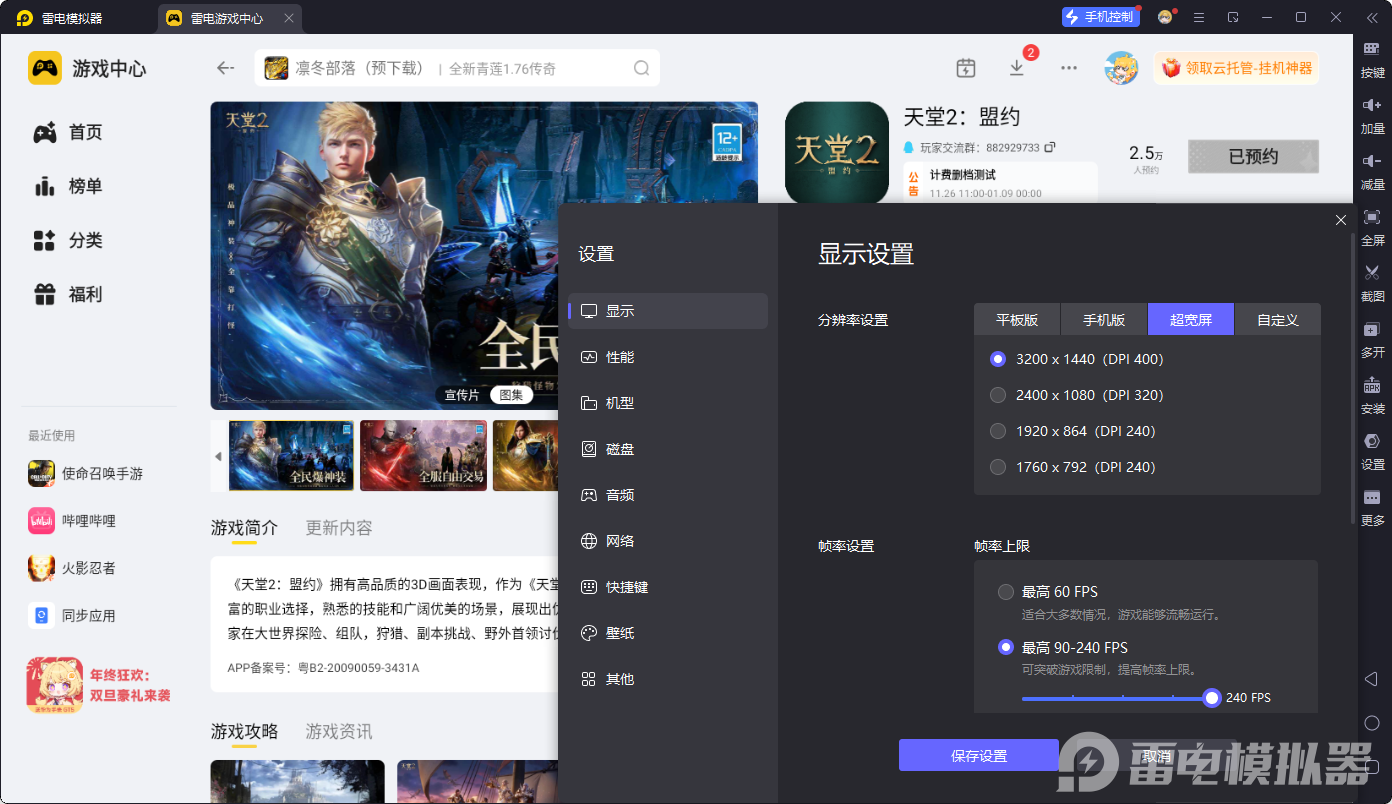This screenshot has width=1392, height=804.
Task: Open the 多开 multi-instance tool
Action: (1372, 338)
